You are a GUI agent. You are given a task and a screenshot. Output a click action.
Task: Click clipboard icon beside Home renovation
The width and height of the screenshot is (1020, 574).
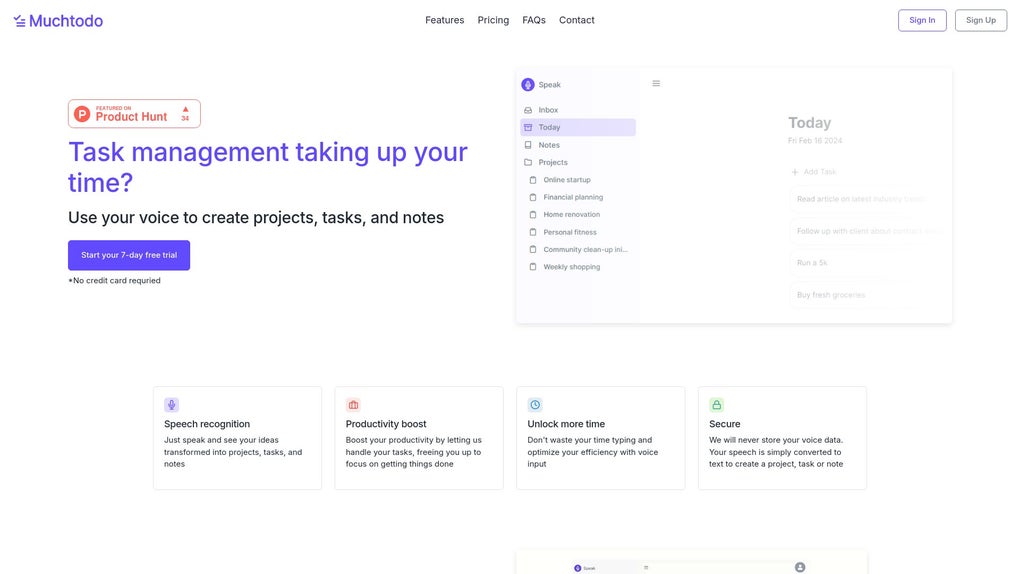[533, 215]
